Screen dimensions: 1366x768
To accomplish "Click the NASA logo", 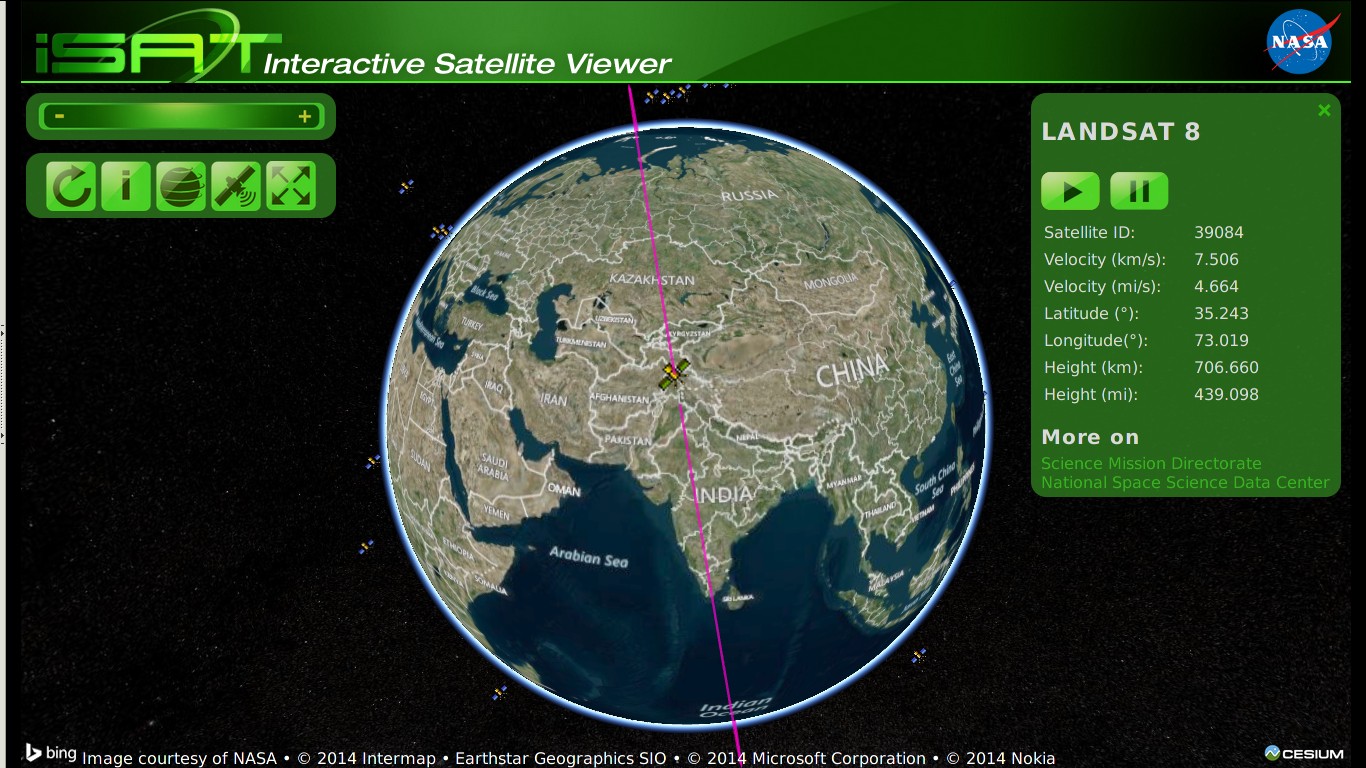I will coord(1299,42).
